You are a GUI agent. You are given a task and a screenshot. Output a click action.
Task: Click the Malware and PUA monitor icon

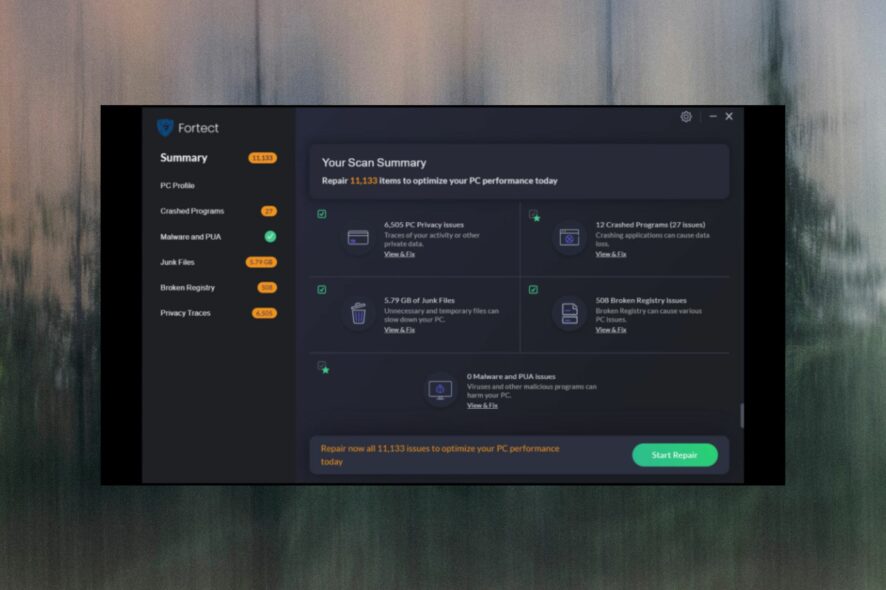click(440, 390)
